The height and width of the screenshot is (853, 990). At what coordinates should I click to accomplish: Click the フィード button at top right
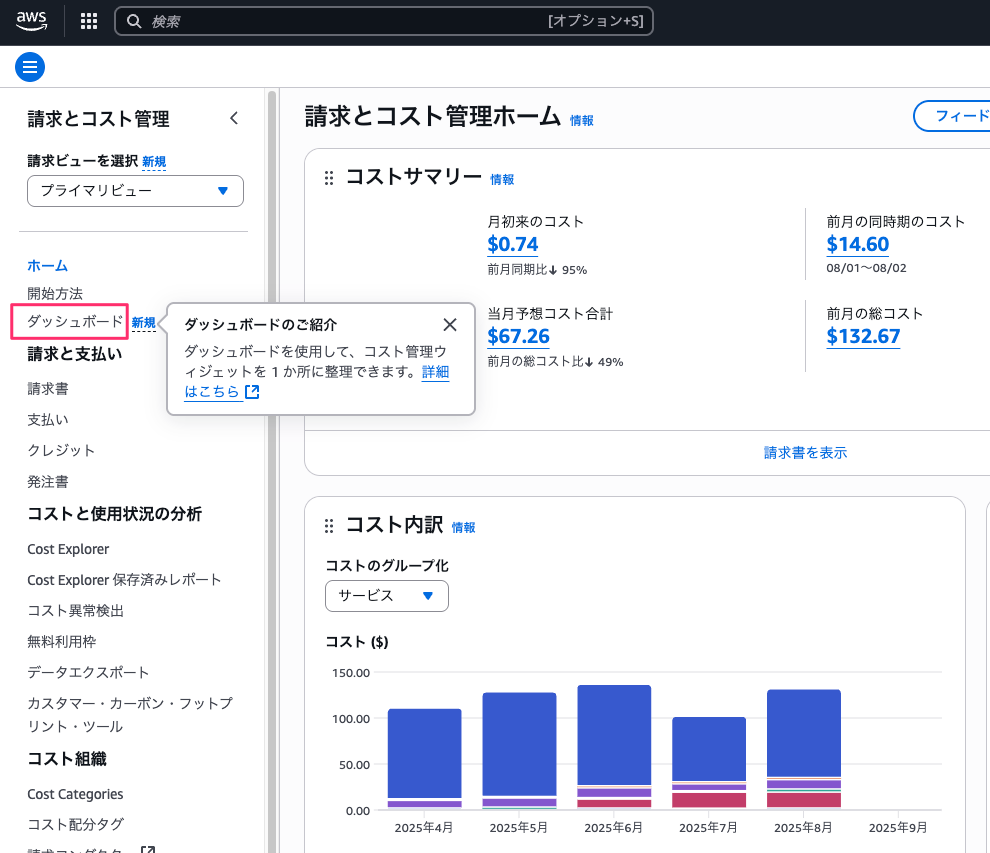click(x=951, y=116)
